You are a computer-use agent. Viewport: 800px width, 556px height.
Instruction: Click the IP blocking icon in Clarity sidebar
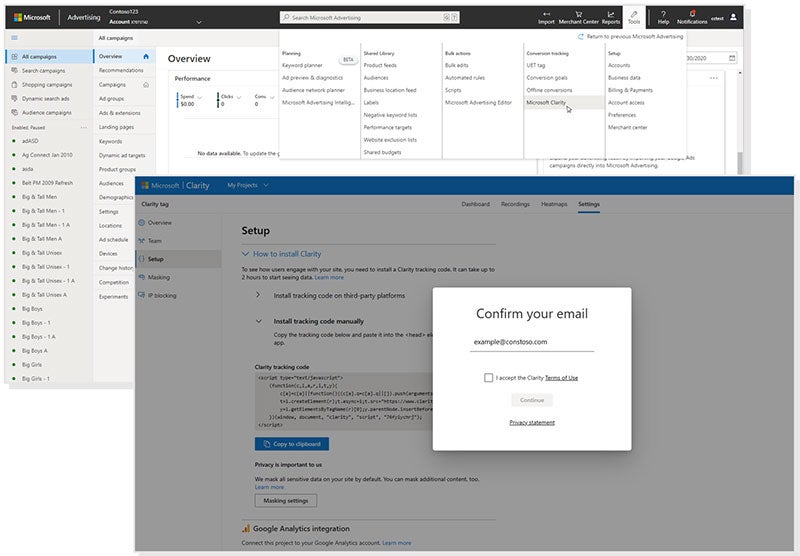[142, 295]
